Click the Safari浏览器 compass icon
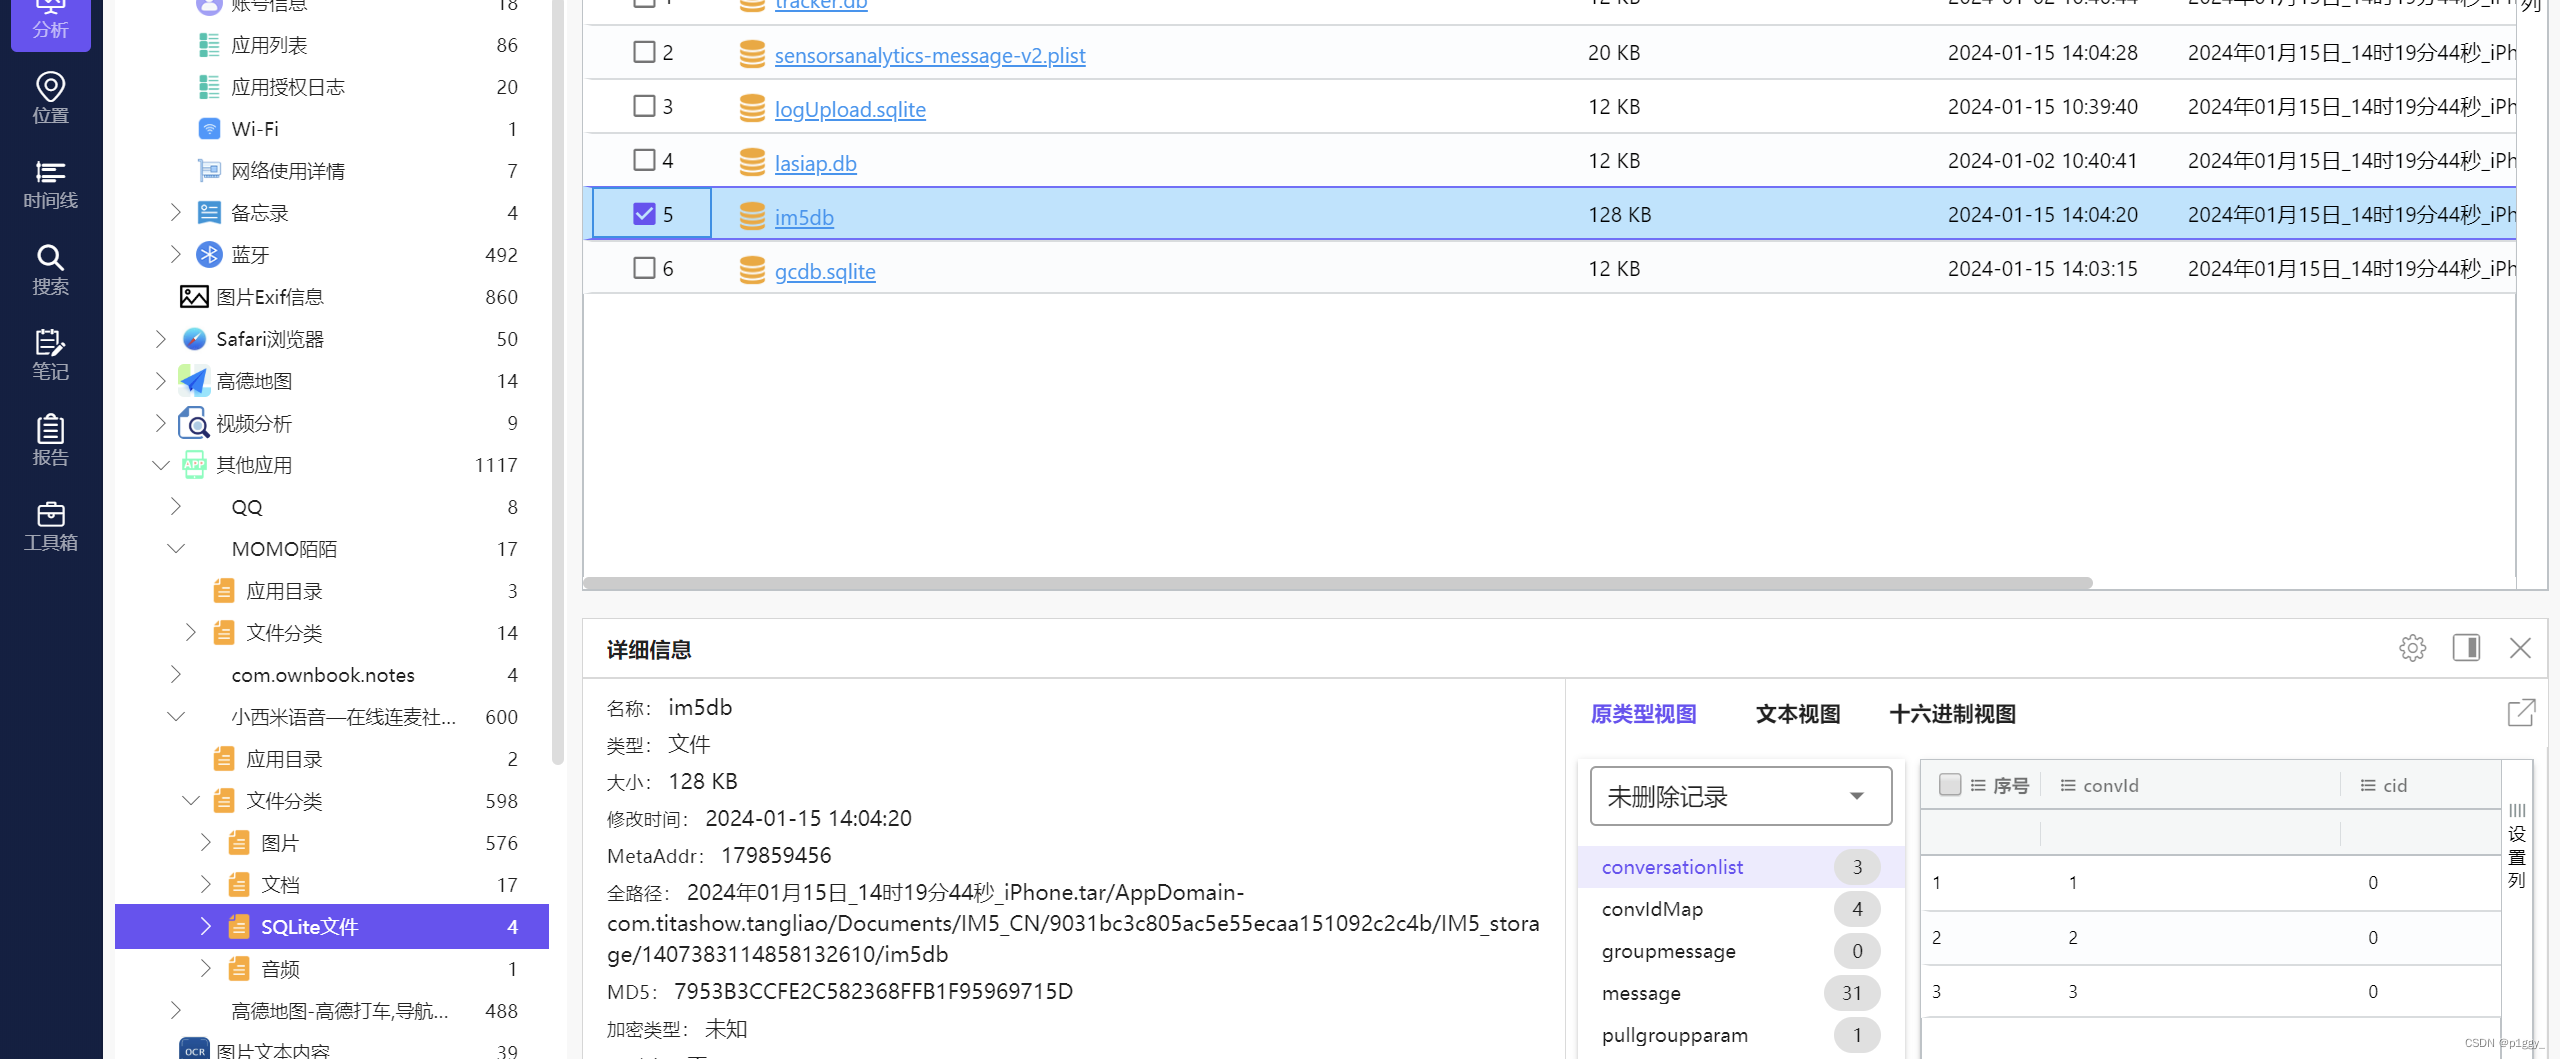 point(194,339)
